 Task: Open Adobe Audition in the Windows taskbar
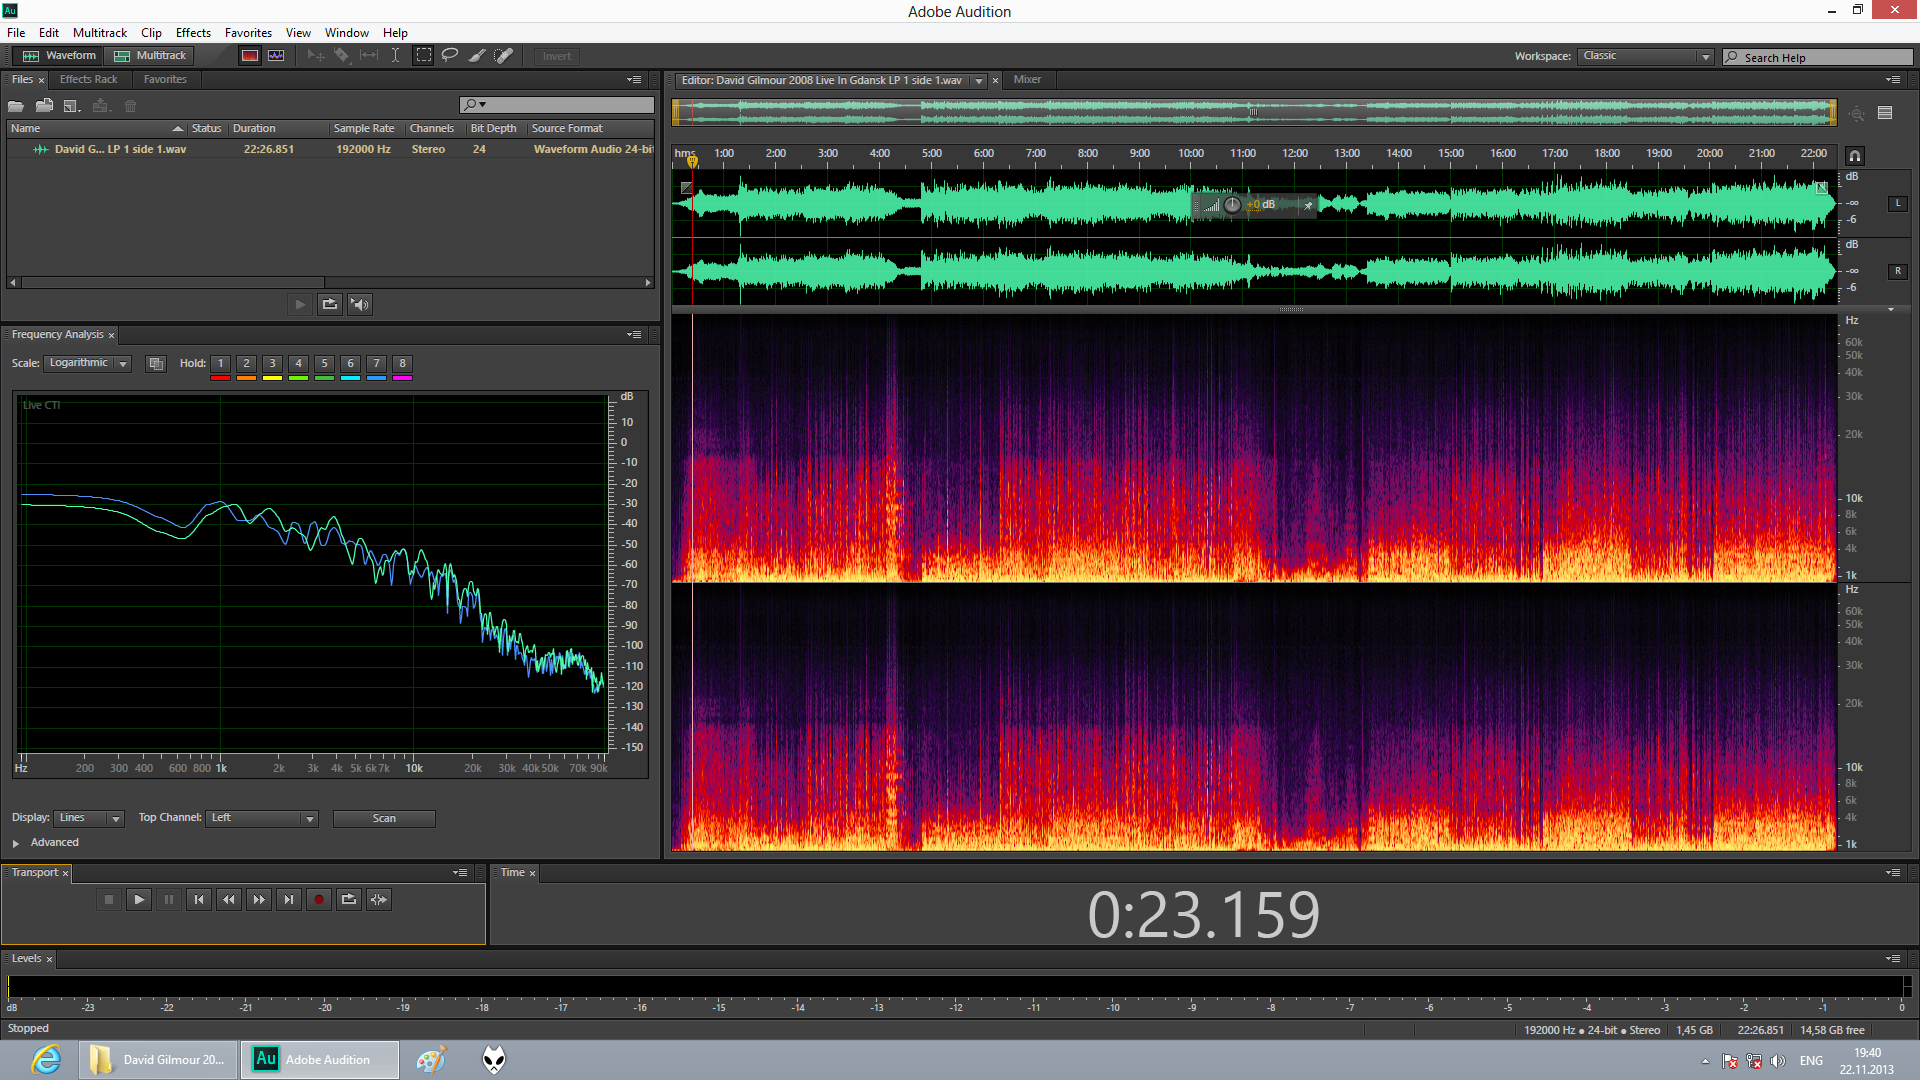(320, 1060)
